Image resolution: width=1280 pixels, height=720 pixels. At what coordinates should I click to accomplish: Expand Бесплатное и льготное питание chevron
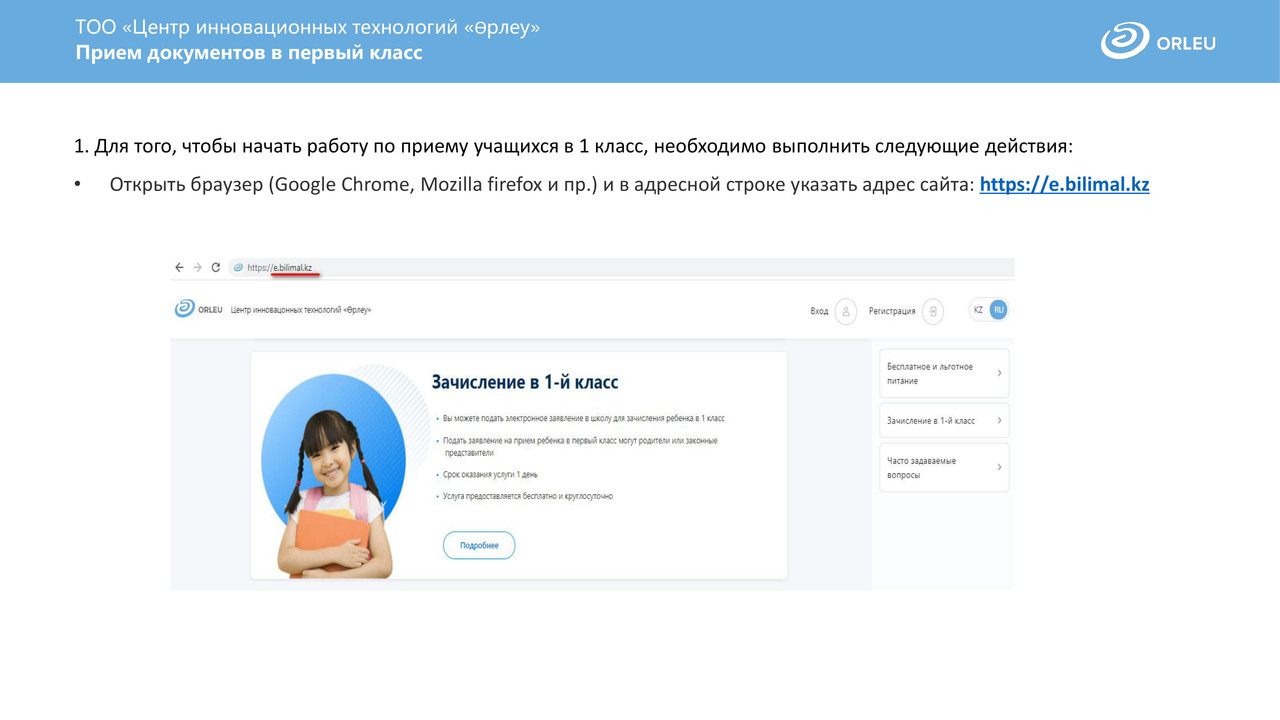tap(999, 373)
